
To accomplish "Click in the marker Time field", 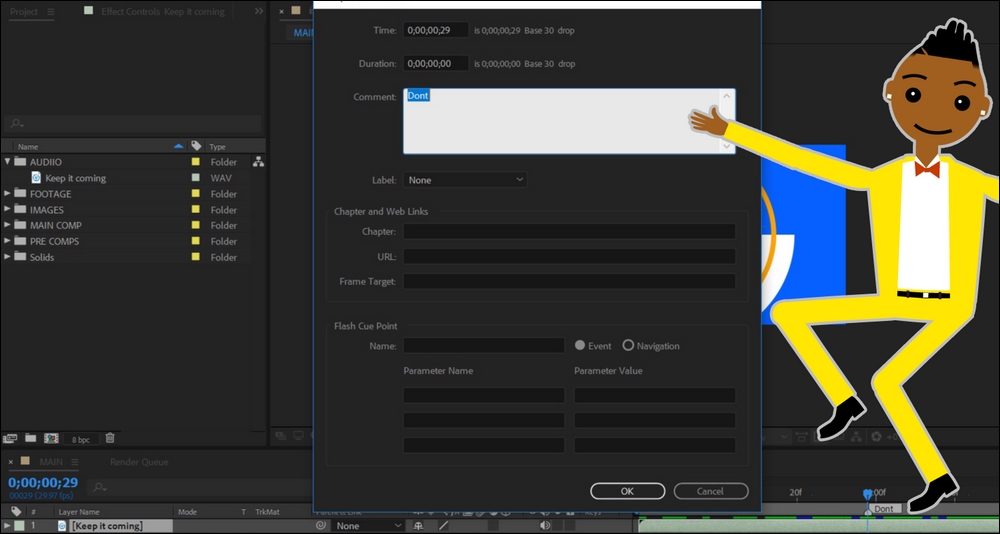I will tap(436, 30).
